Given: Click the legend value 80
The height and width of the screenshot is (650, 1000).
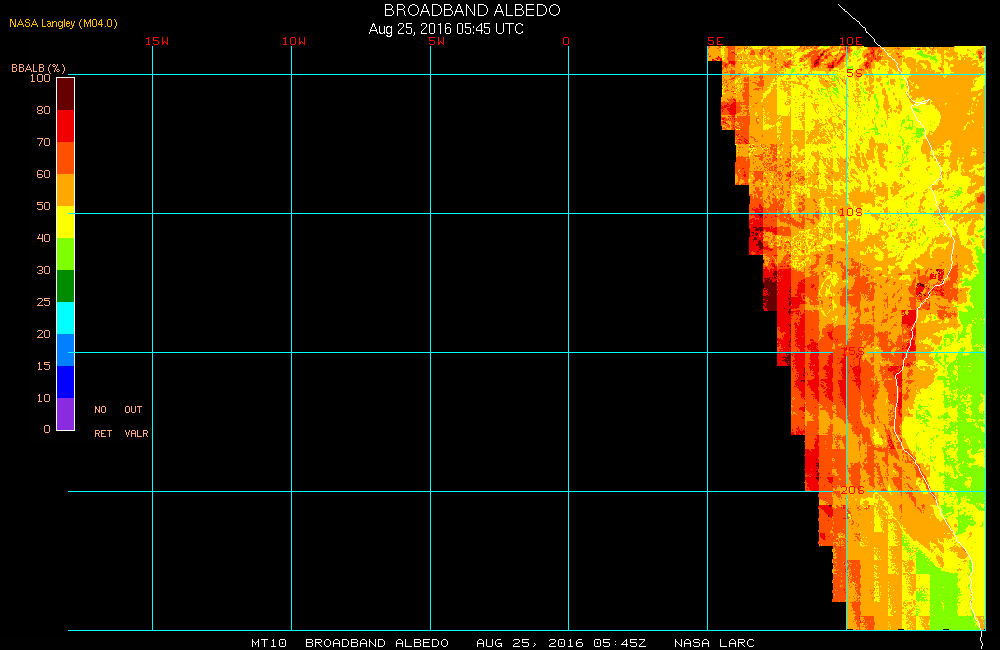Looking at the screenshot, I should (43, 110).
